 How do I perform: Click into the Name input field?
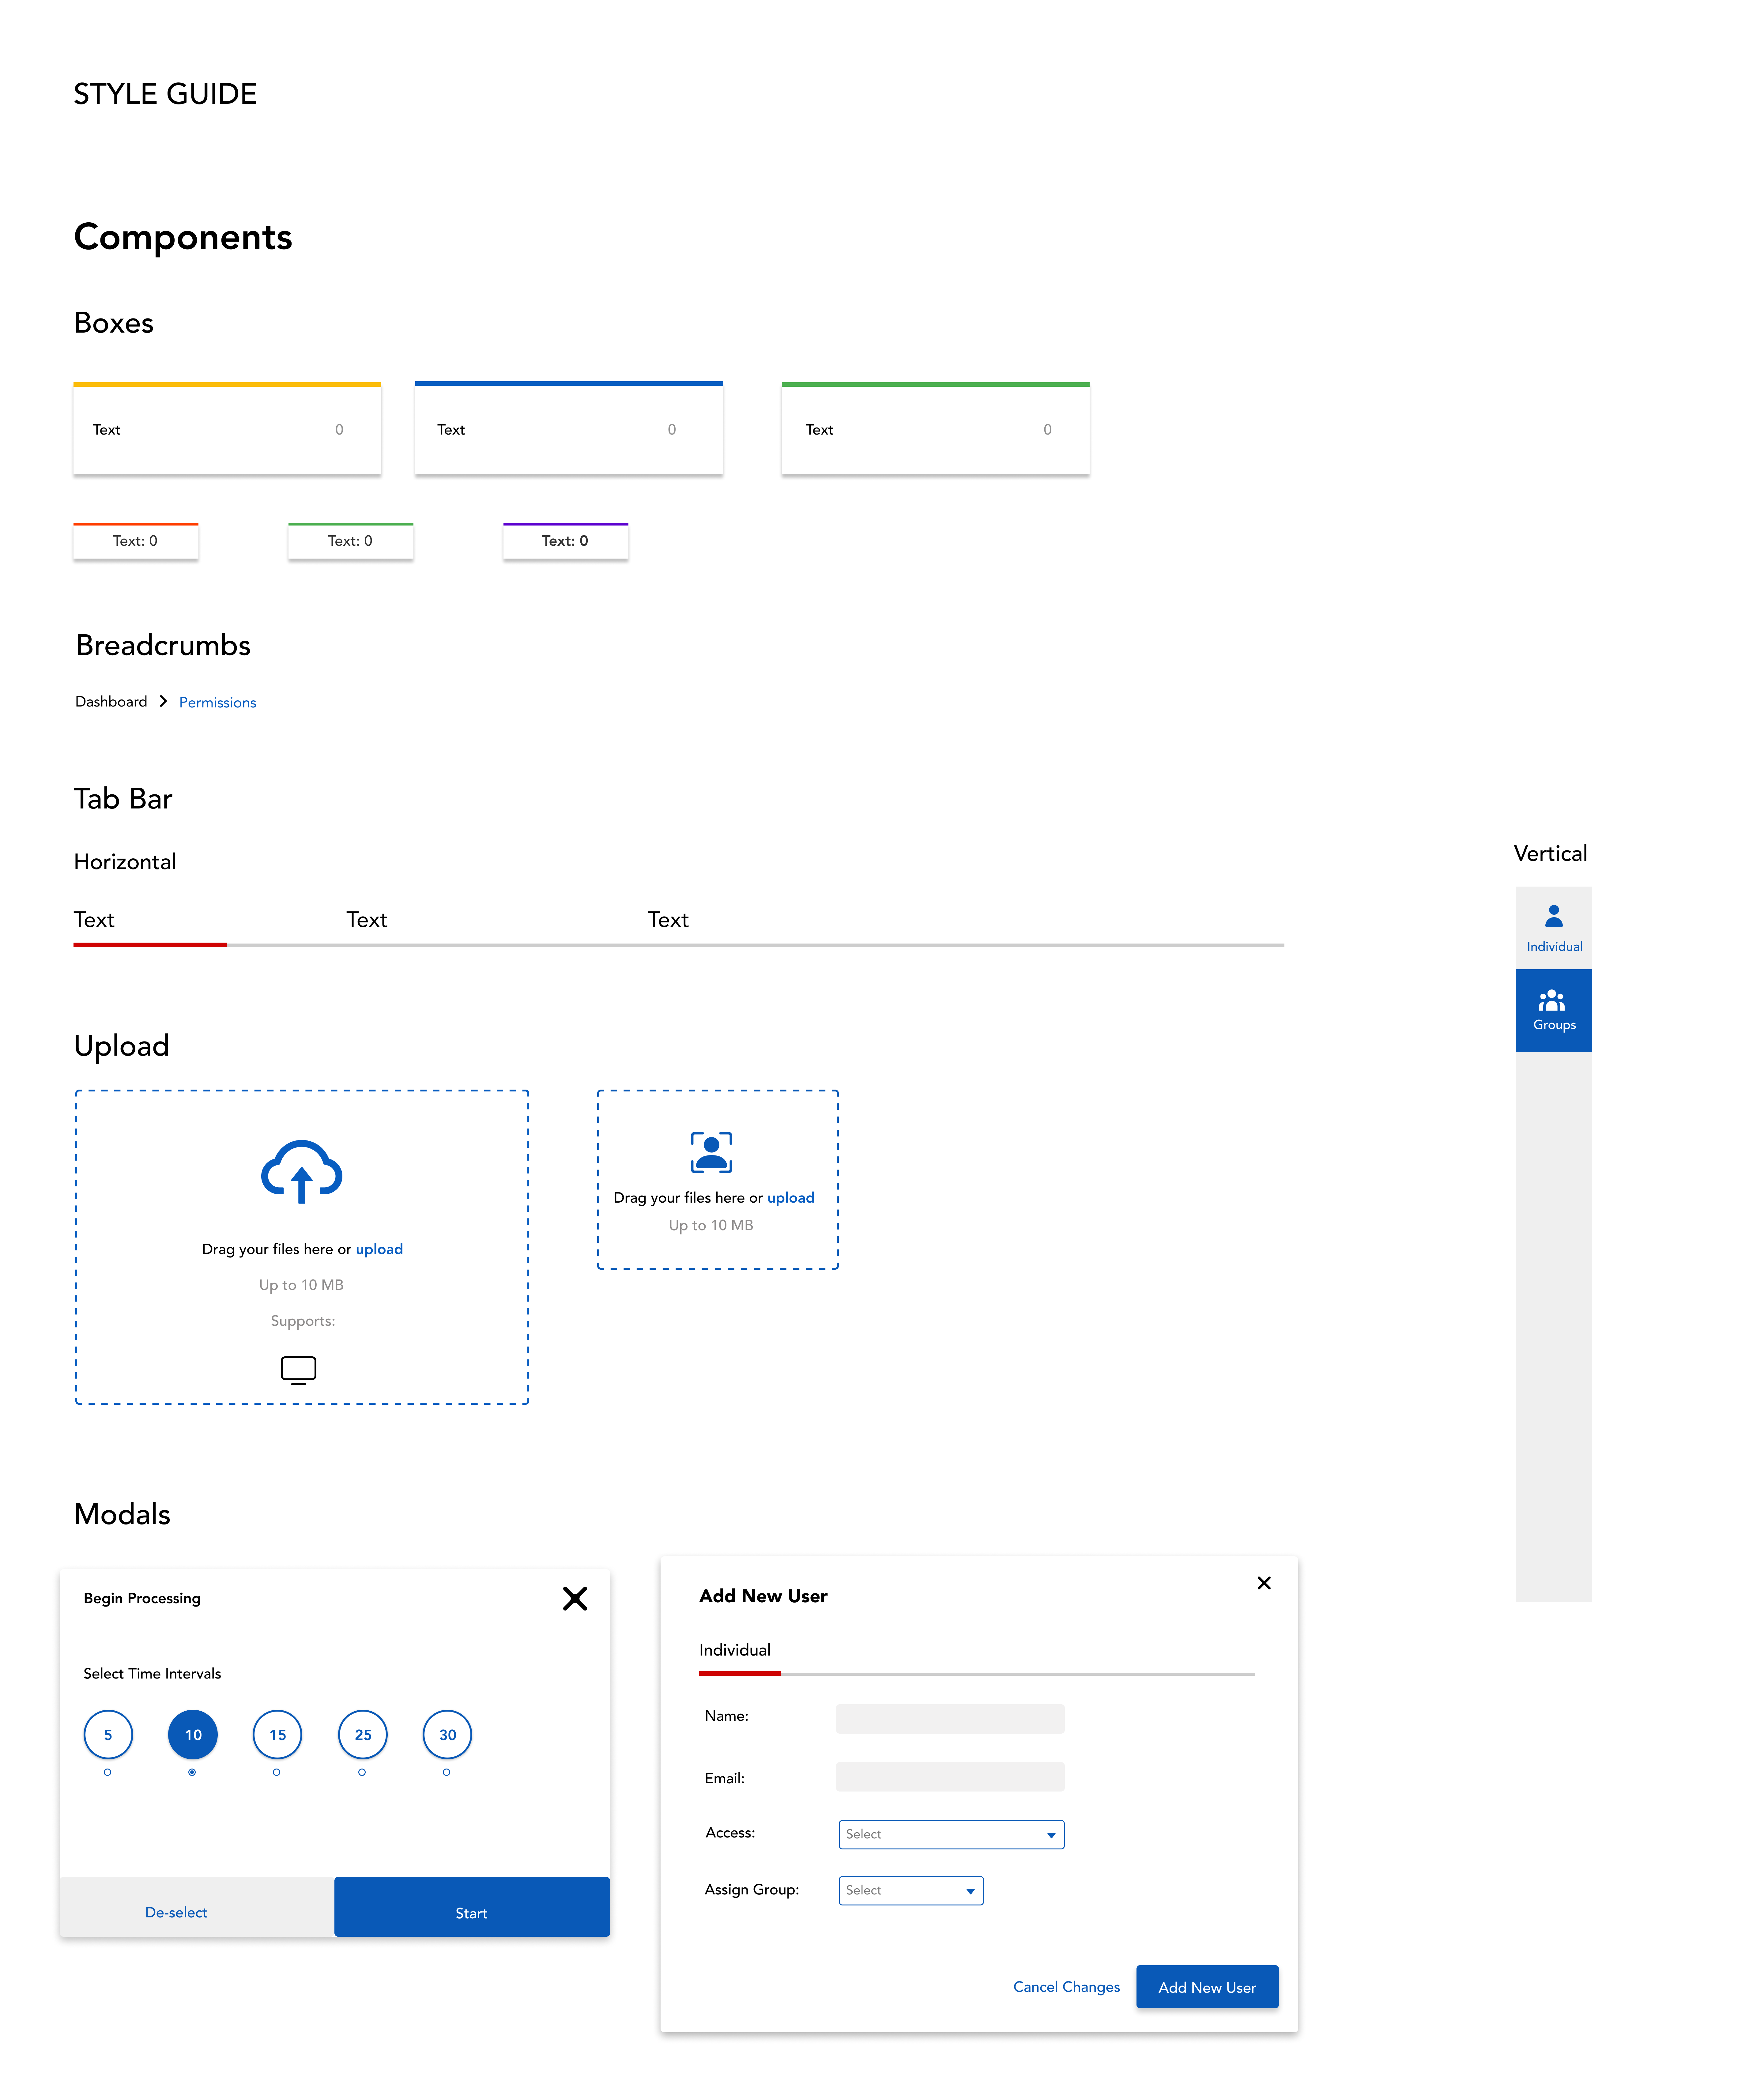[950, 1719]
